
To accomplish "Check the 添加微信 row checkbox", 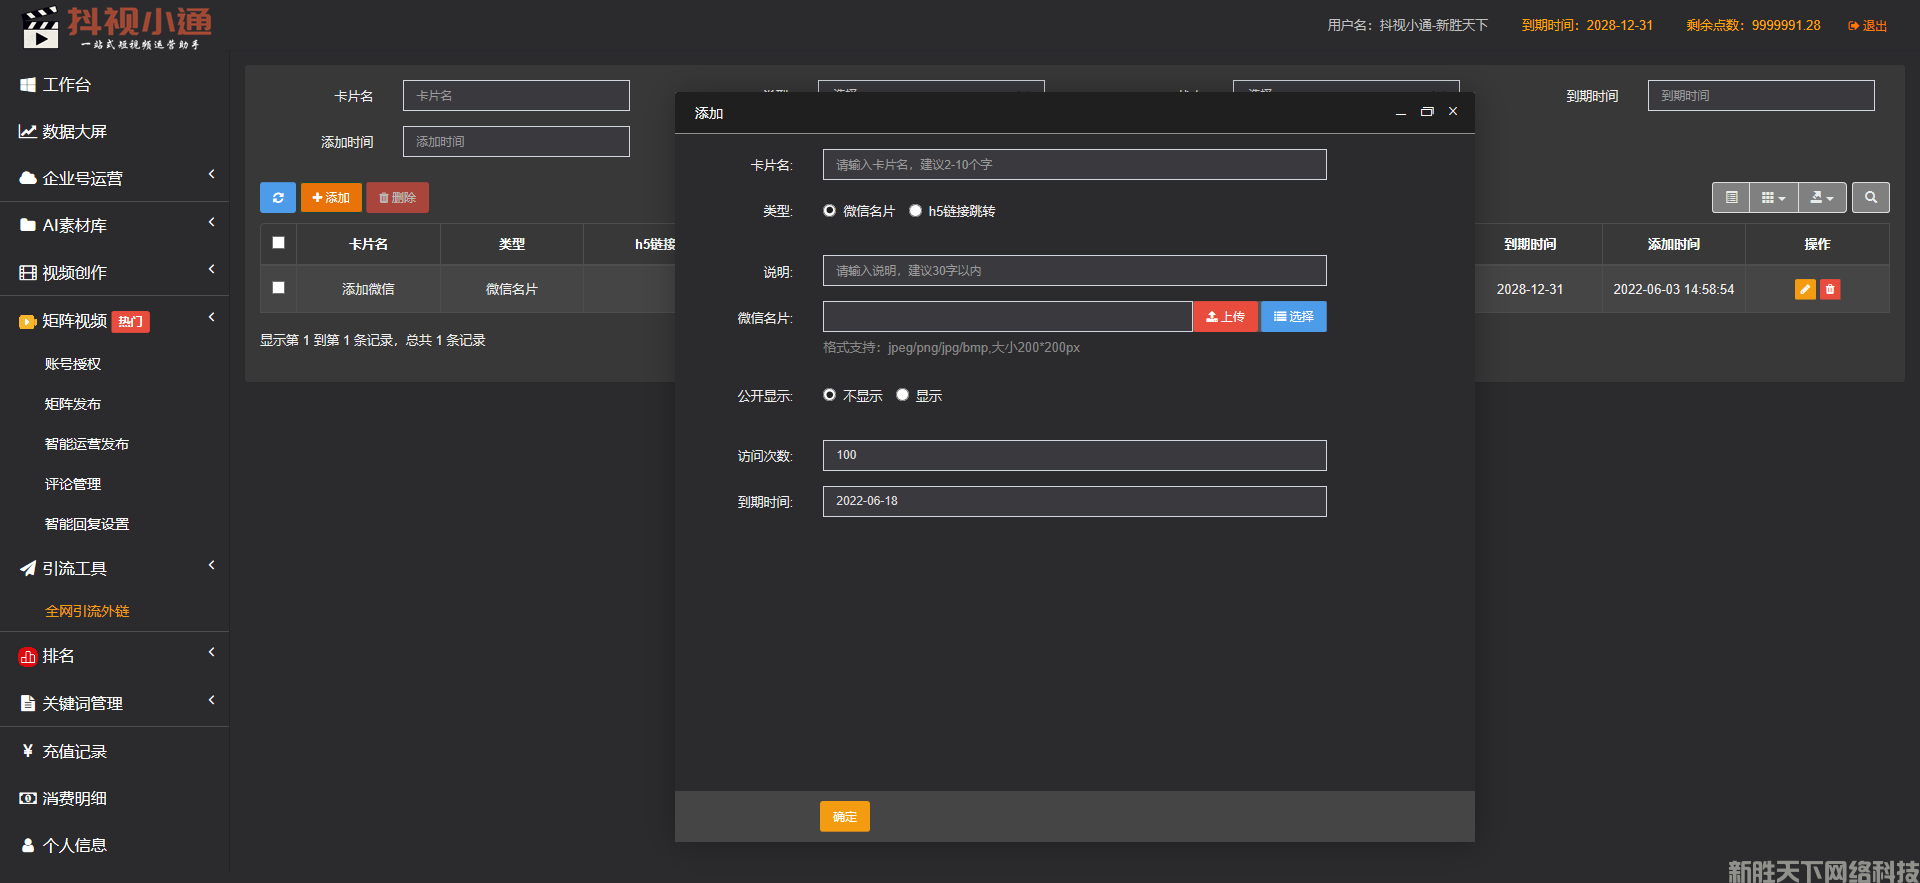I will point(279,288).
